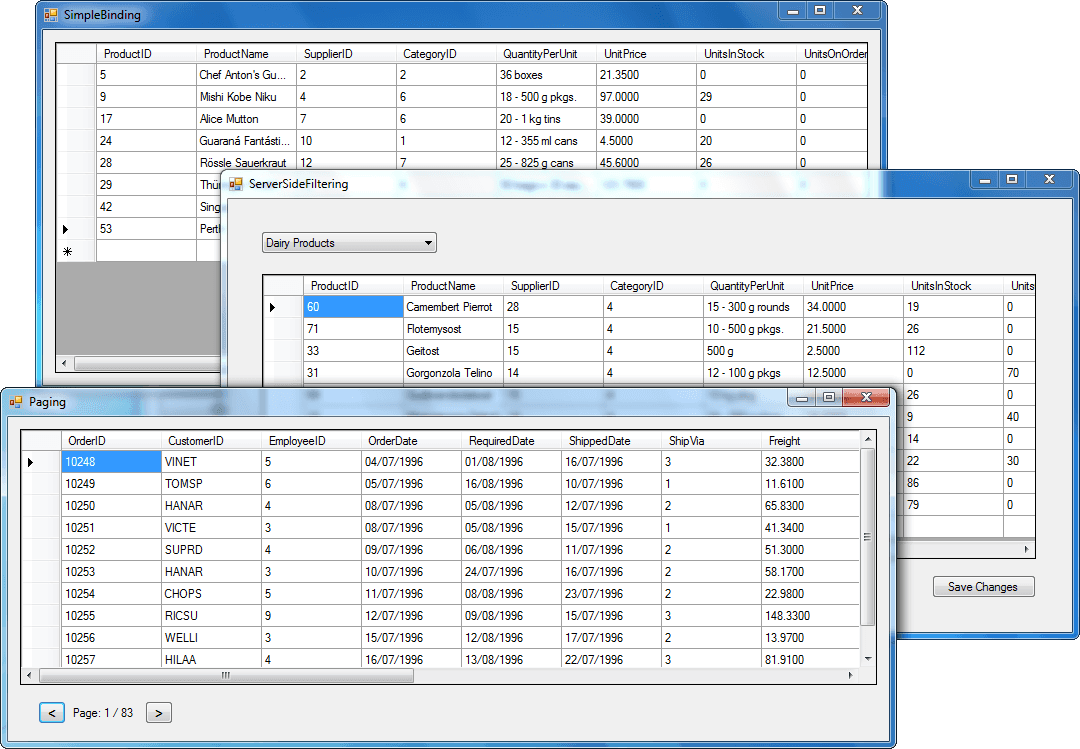Click scroll-down arrow of Paging grid scrollbar

[868, 659]
